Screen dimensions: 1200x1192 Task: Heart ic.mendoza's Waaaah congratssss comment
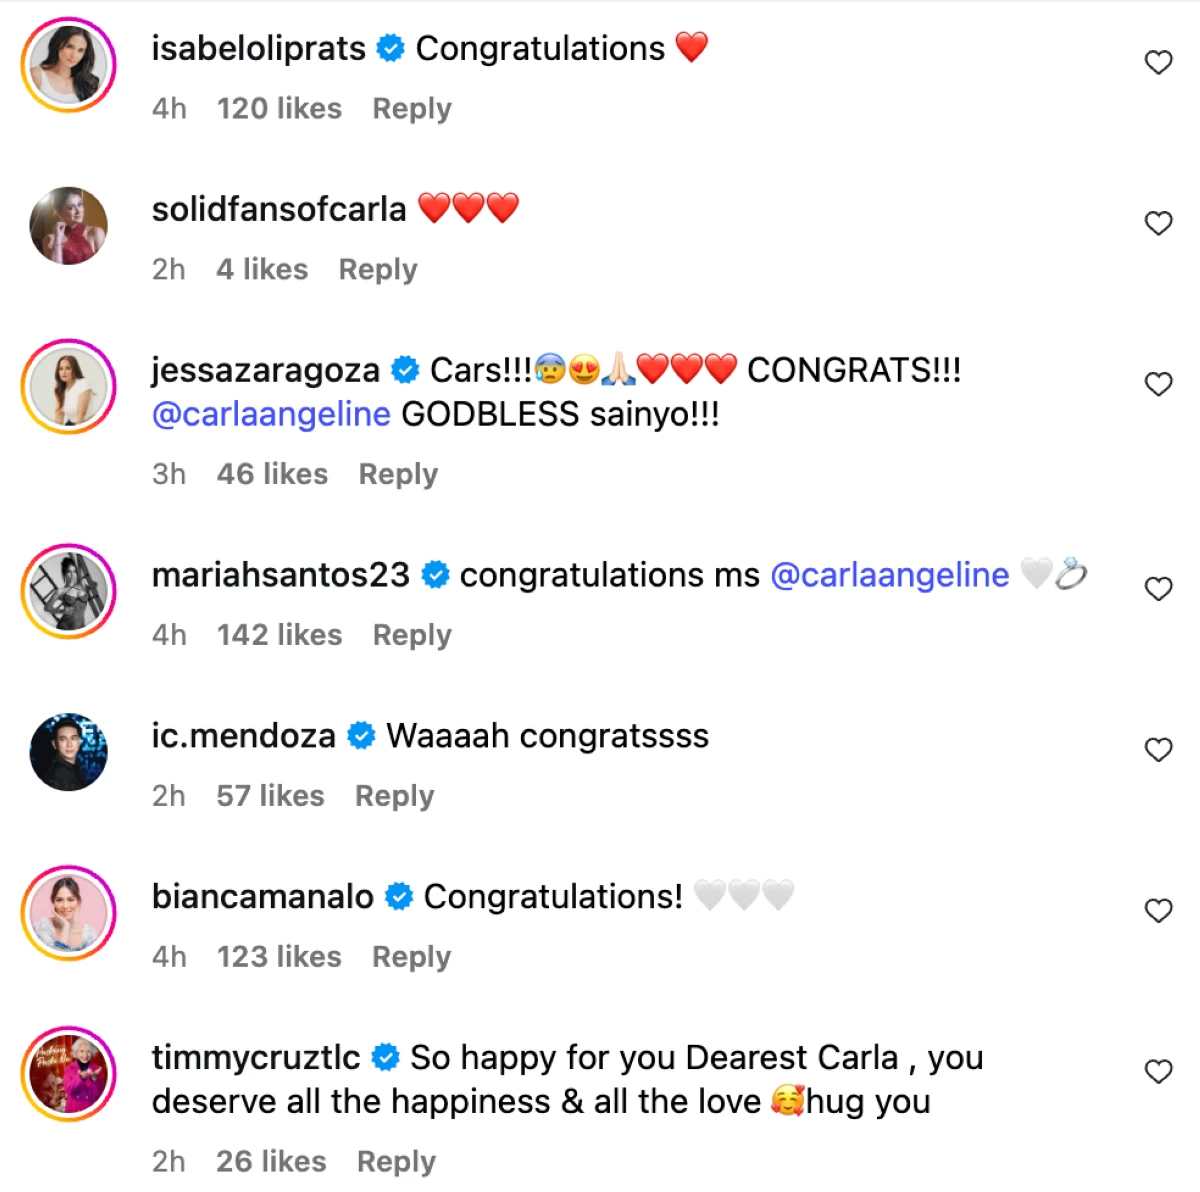pyautogui.click(x=1158, y=751)
